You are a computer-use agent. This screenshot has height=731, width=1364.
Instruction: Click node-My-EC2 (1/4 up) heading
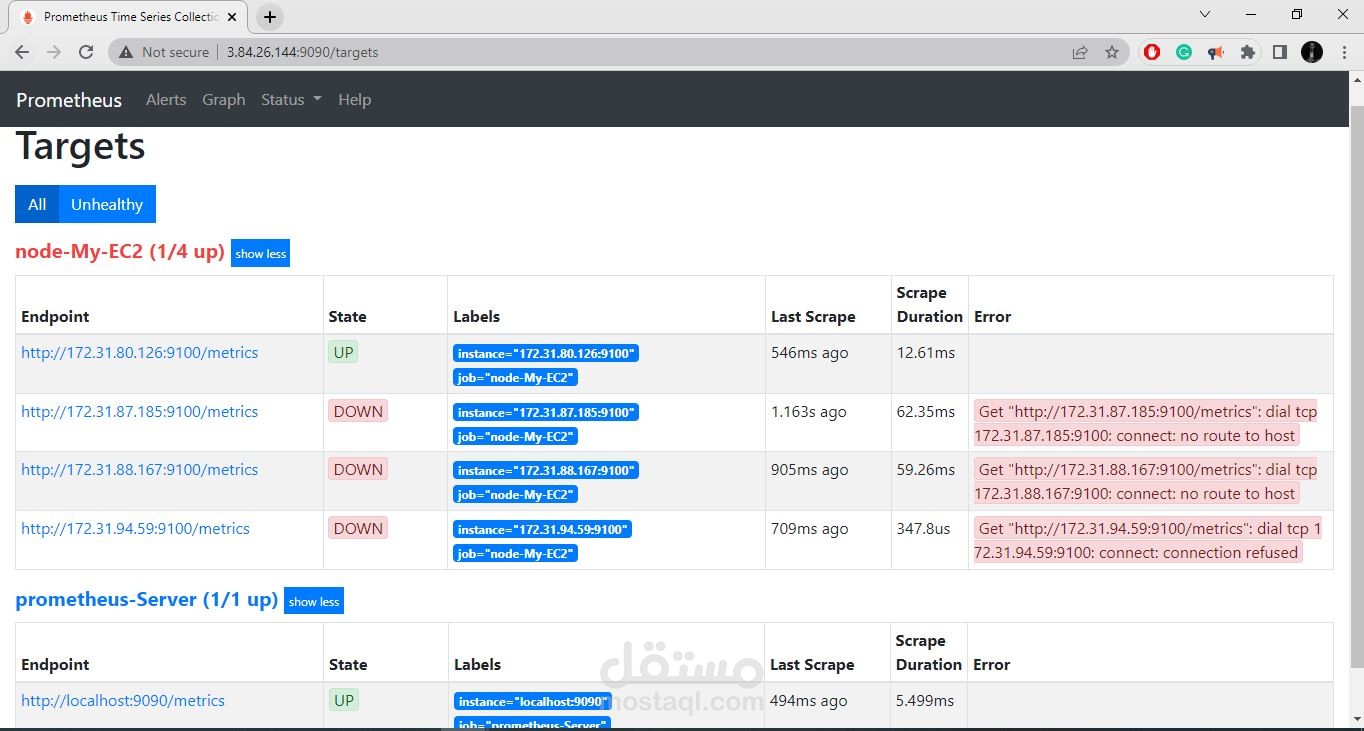pos(120,252)
